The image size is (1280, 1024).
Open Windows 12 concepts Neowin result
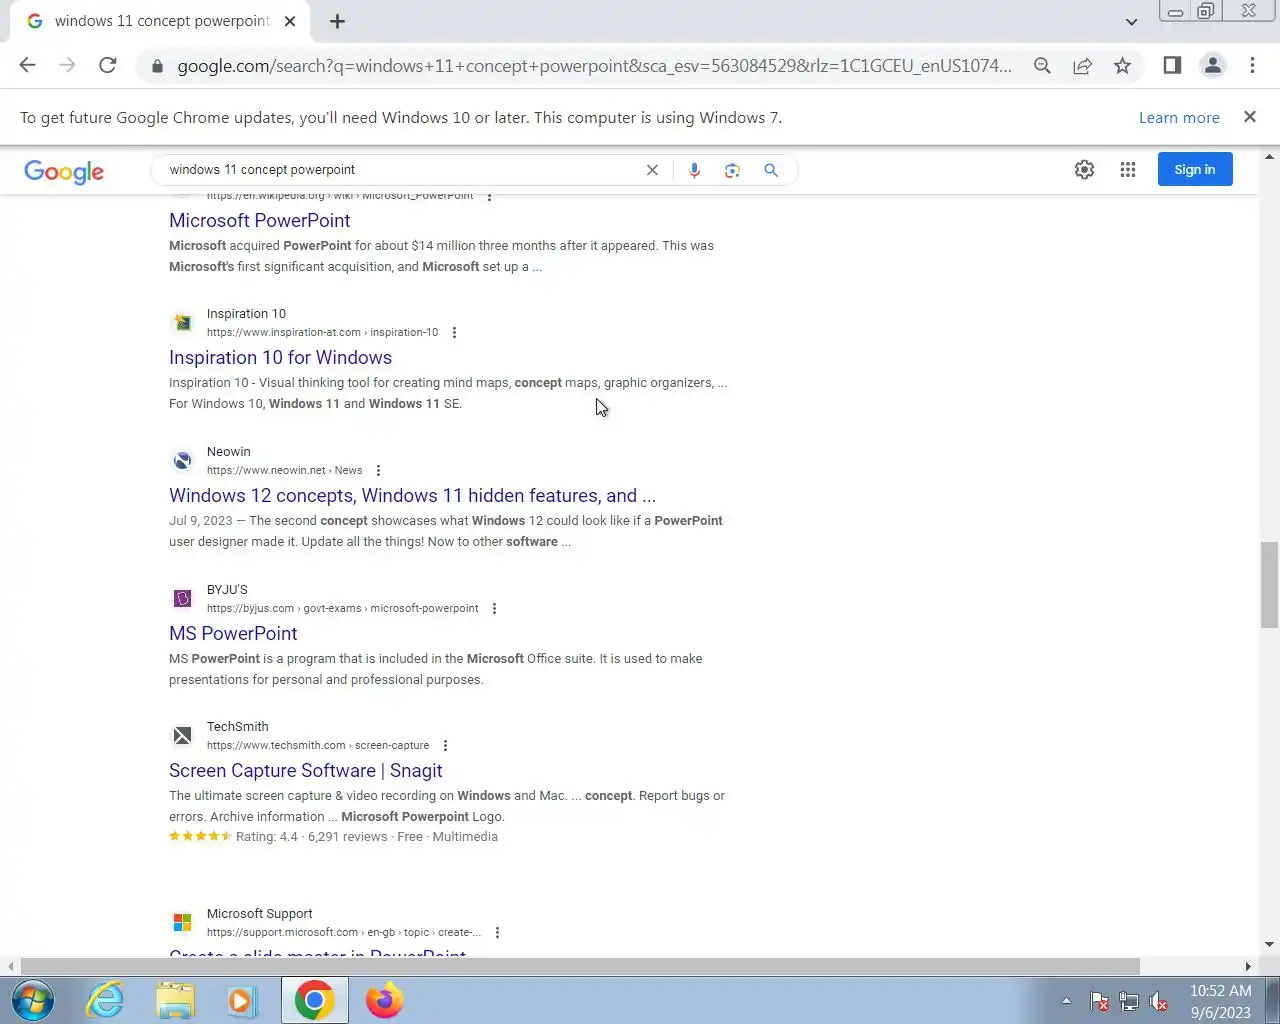412,495
